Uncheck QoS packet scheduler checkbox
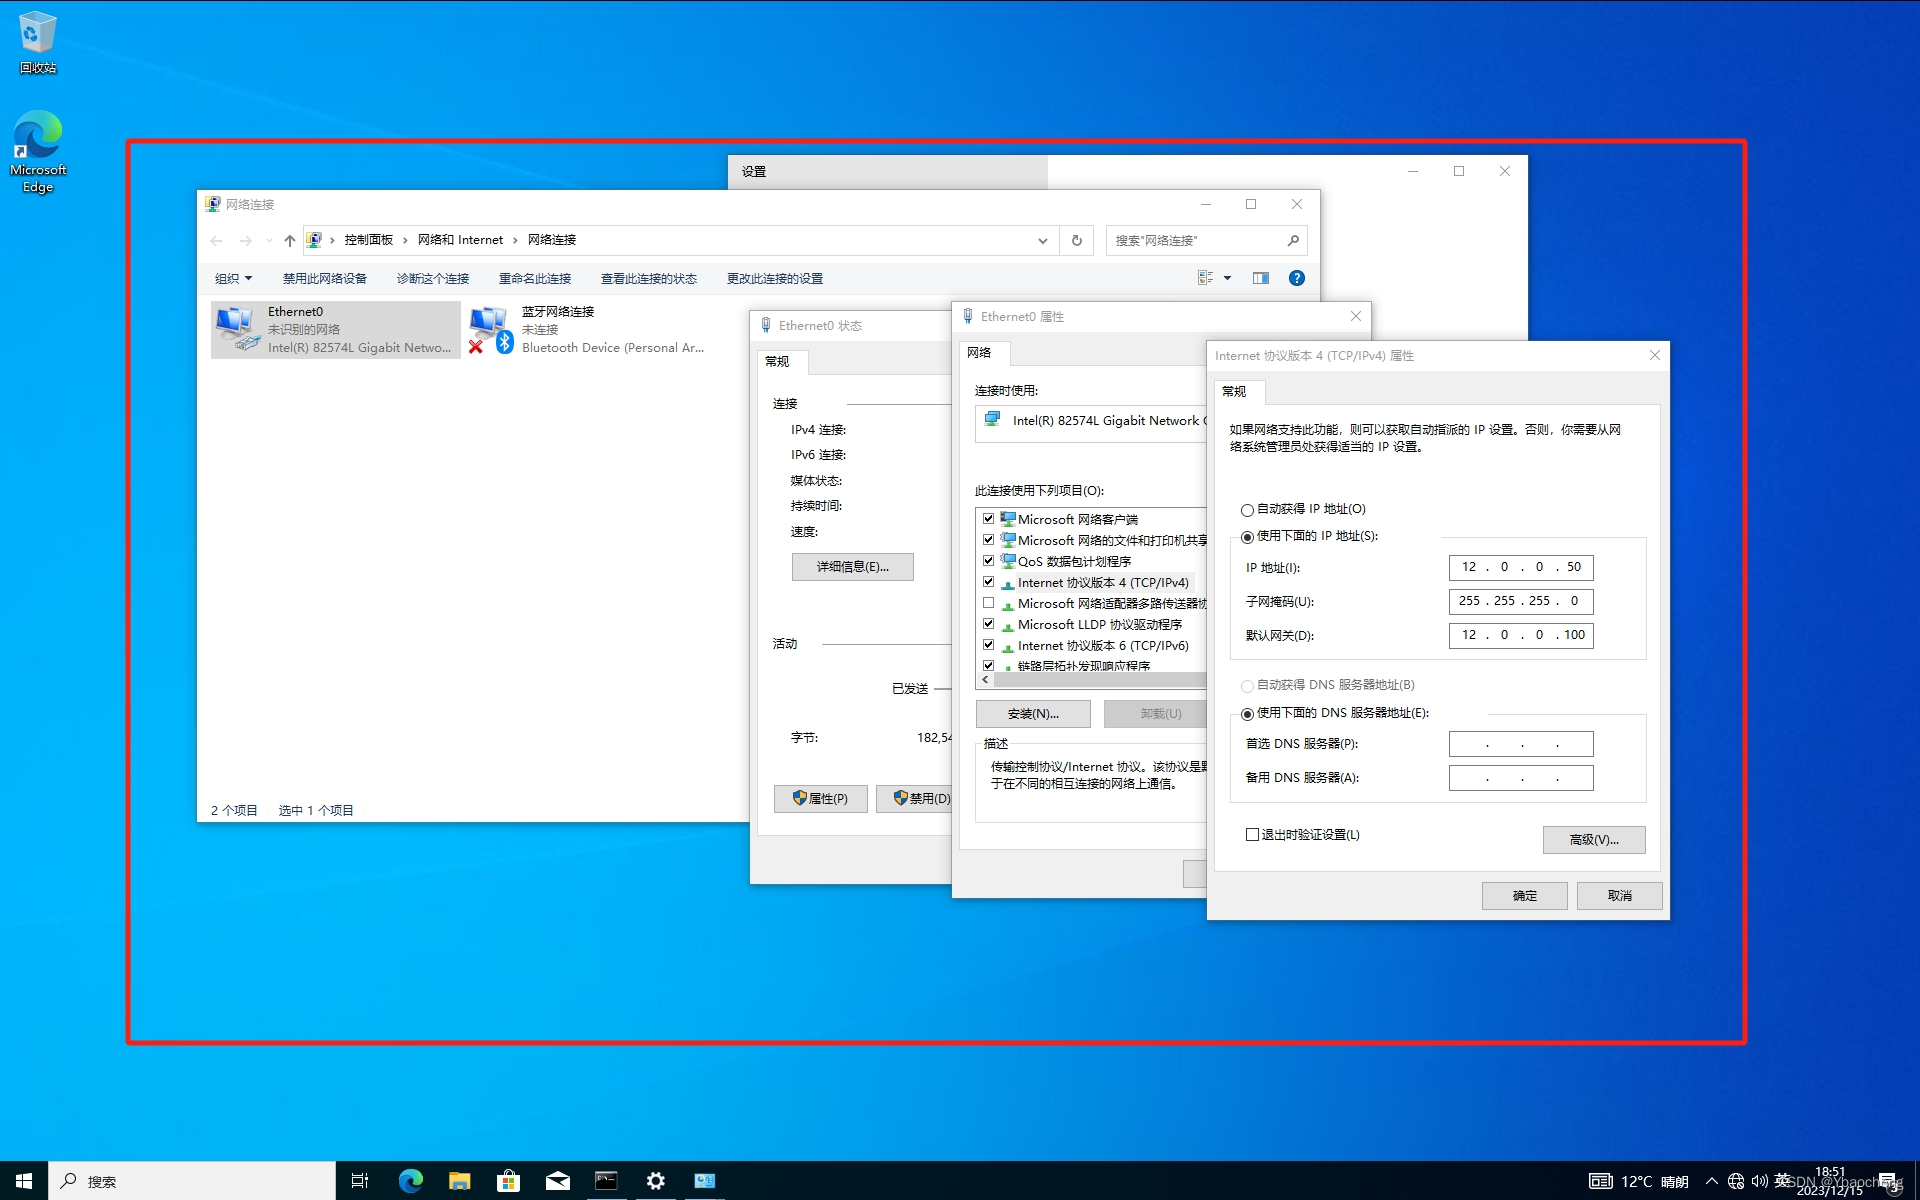Screen dimensions: 1920x1200 click(x=988, y=561)
